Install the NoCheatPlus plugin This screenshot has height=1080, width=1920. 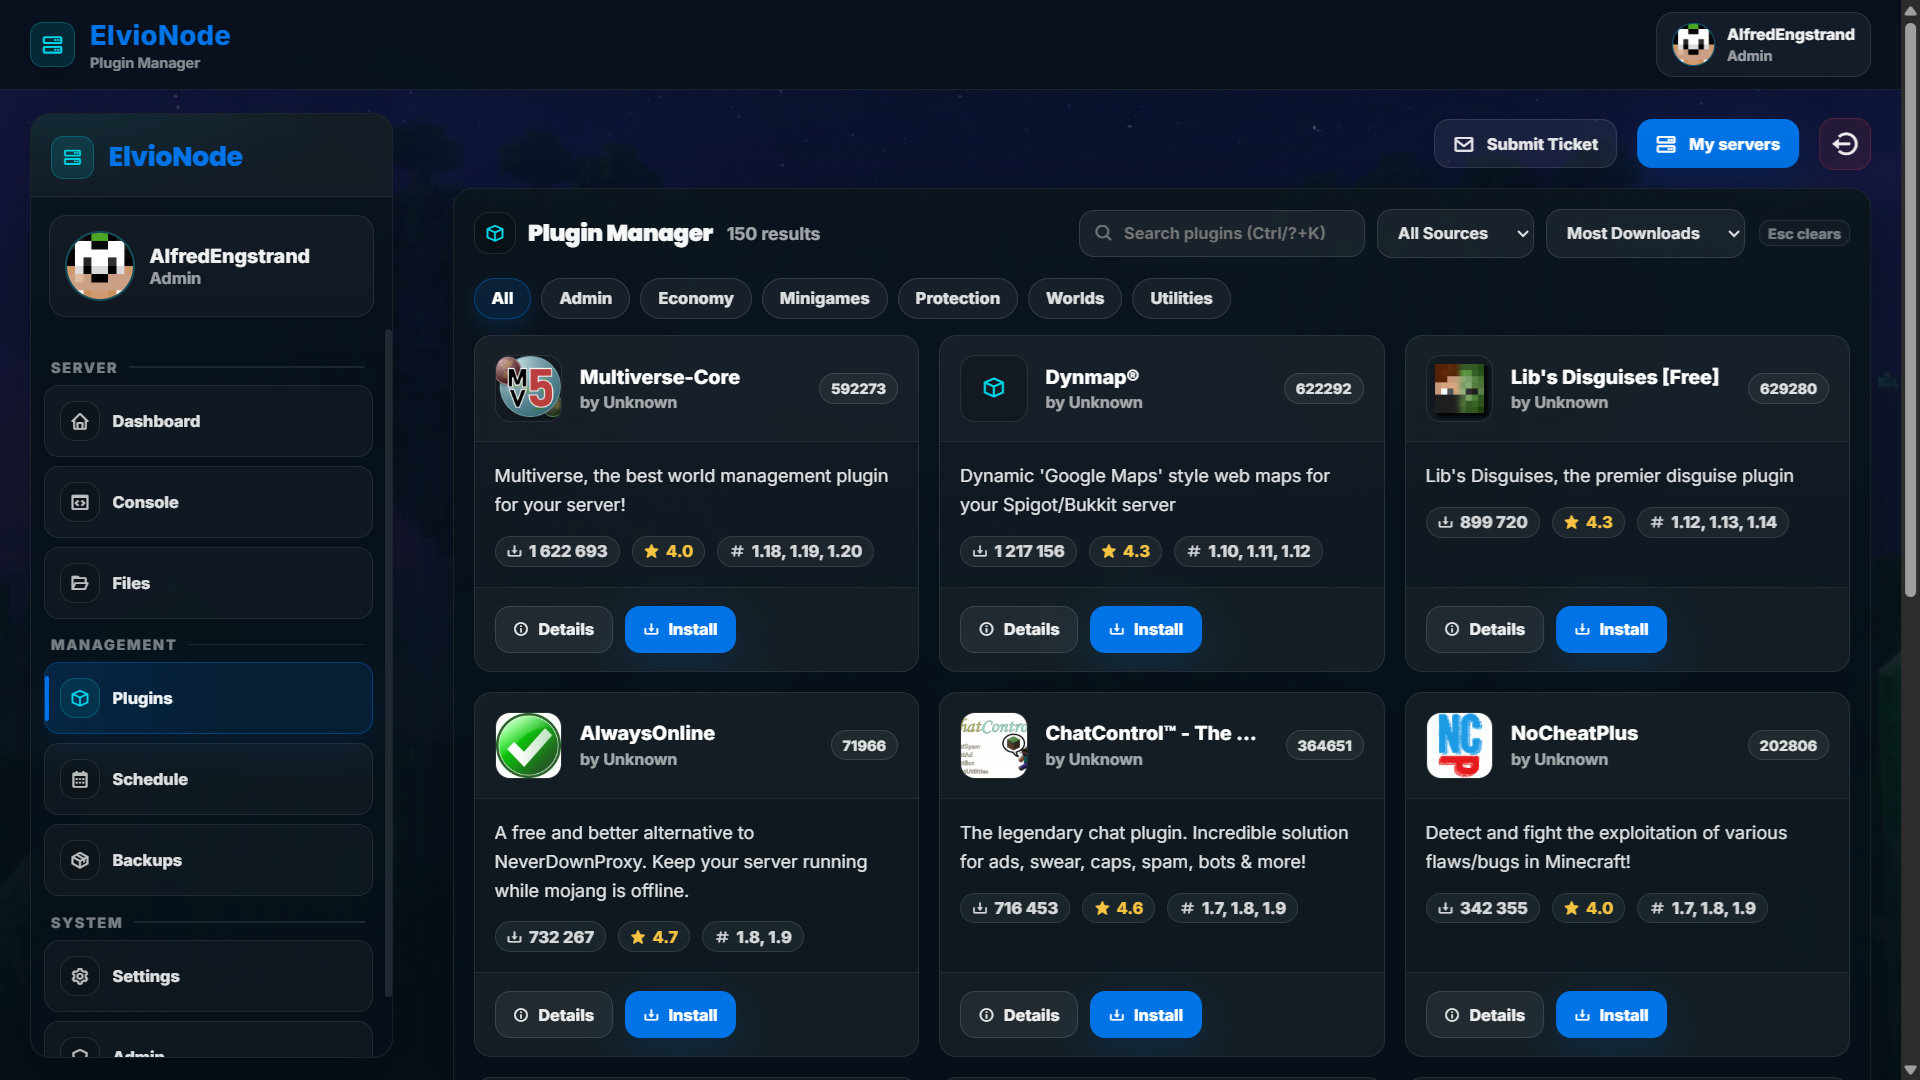click(x=1611, y=1015)
